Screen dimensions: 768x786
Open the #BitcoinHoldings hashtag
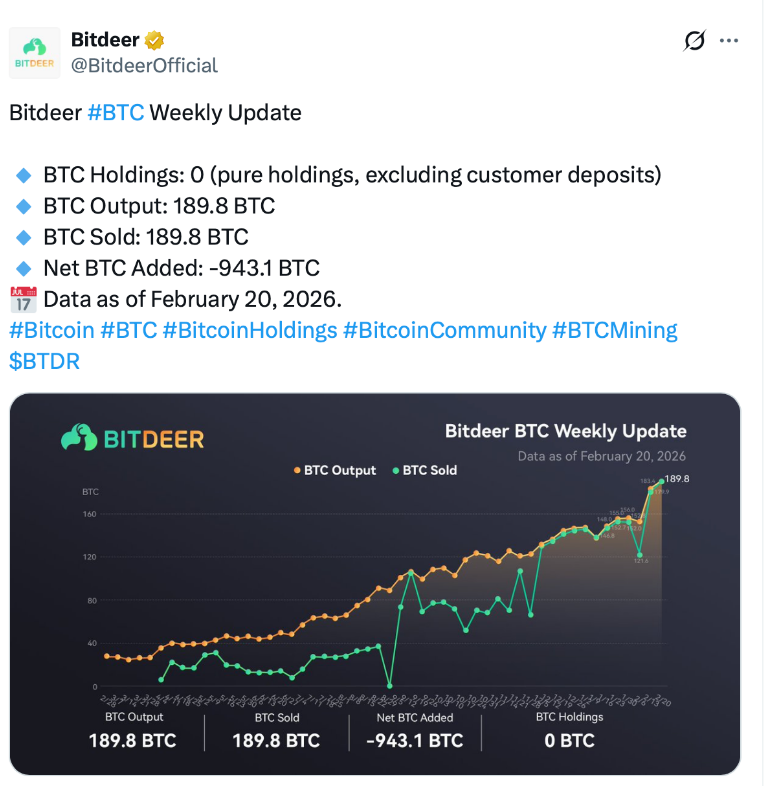coord(250,331)
